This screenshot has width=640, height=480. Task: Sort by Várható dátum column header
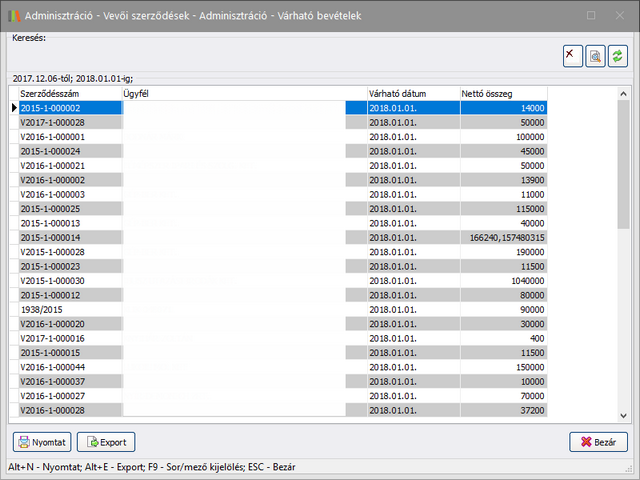pyautogui.click(x=410, y=93)
